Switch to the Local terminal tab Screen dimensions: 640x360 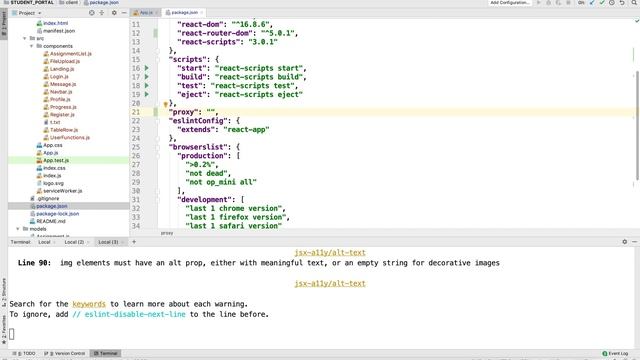(x=44, y=242)
